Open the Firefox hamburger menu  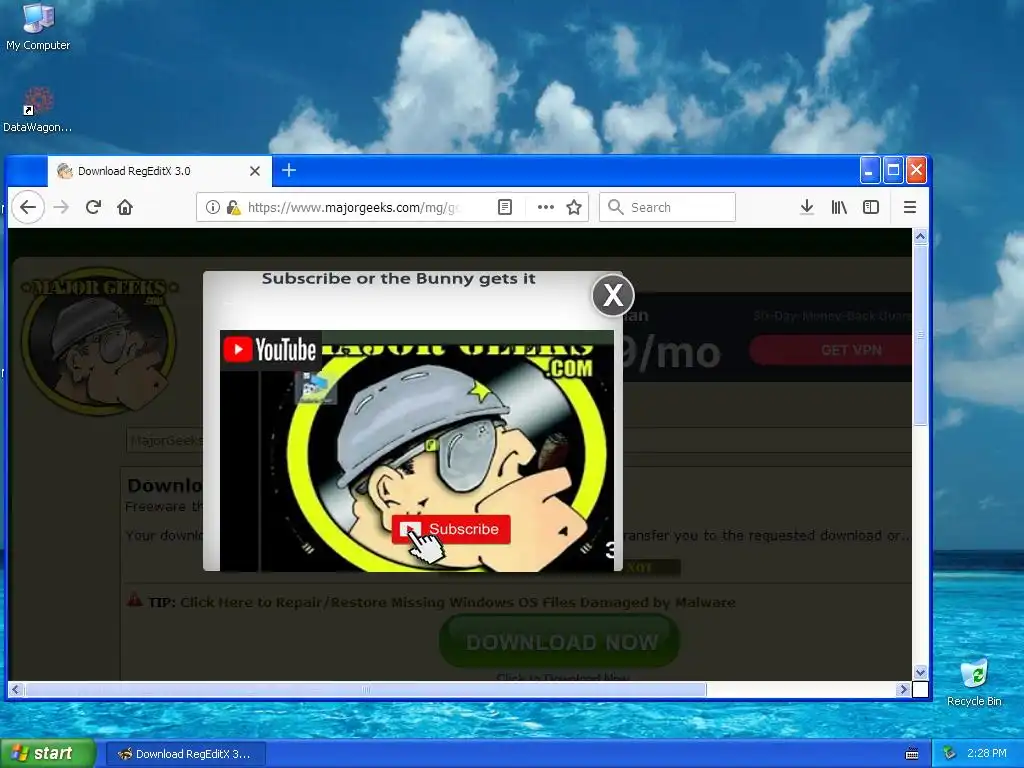pyautogui.click(x=910, y=208)
